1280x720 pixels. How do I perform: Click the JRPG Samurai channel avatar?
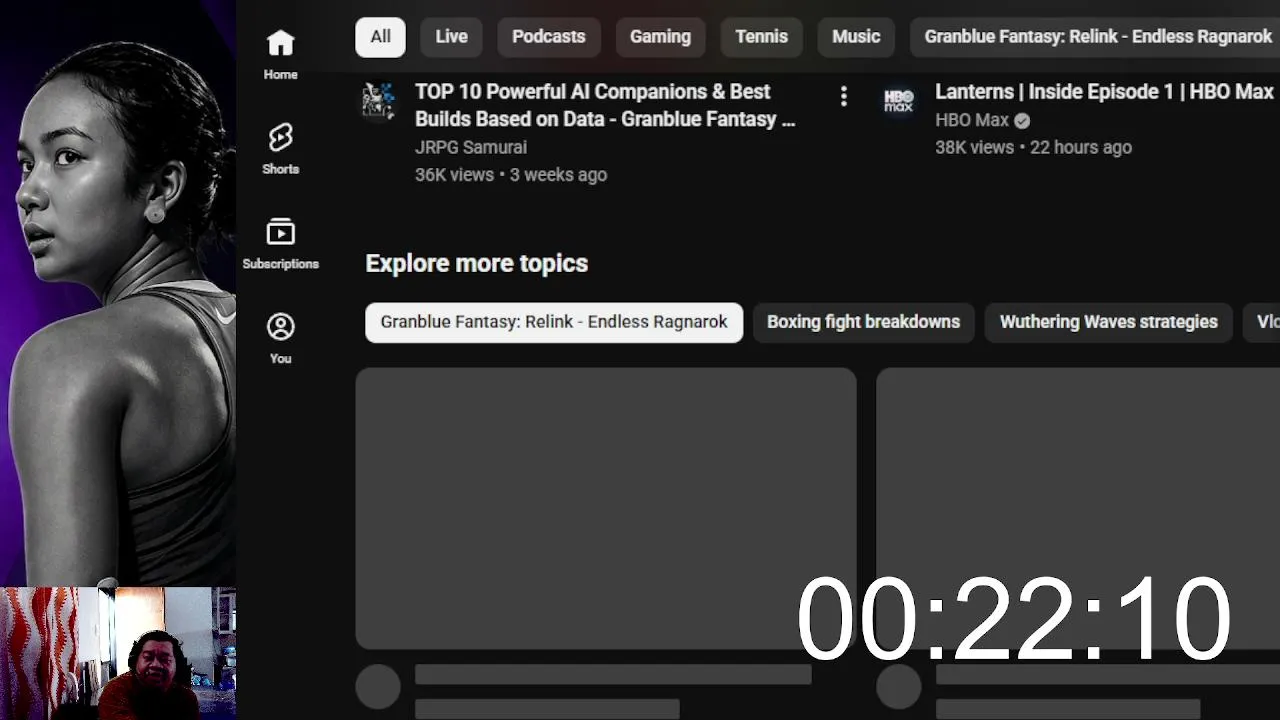pos(378,101)
